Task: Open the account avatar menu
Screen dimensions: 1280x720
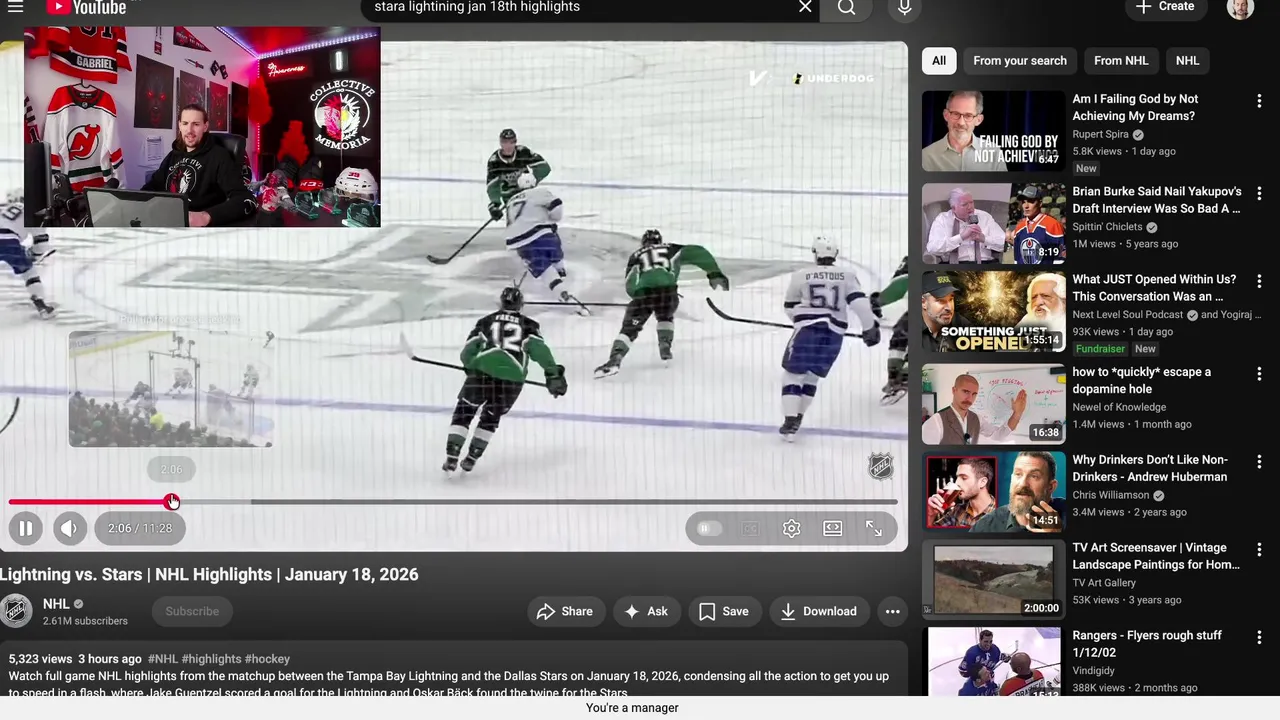Action: (1240, 7)
